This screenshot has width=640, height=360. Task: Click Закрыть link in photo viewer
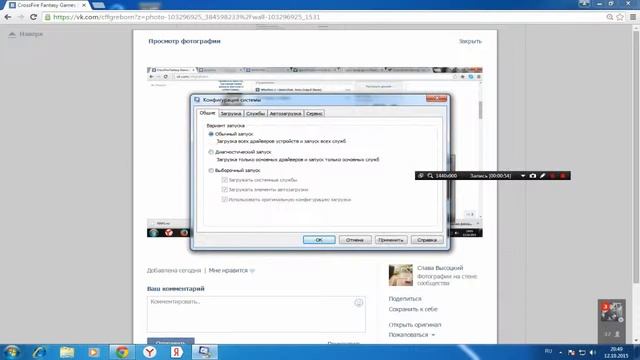click(470, 41)
